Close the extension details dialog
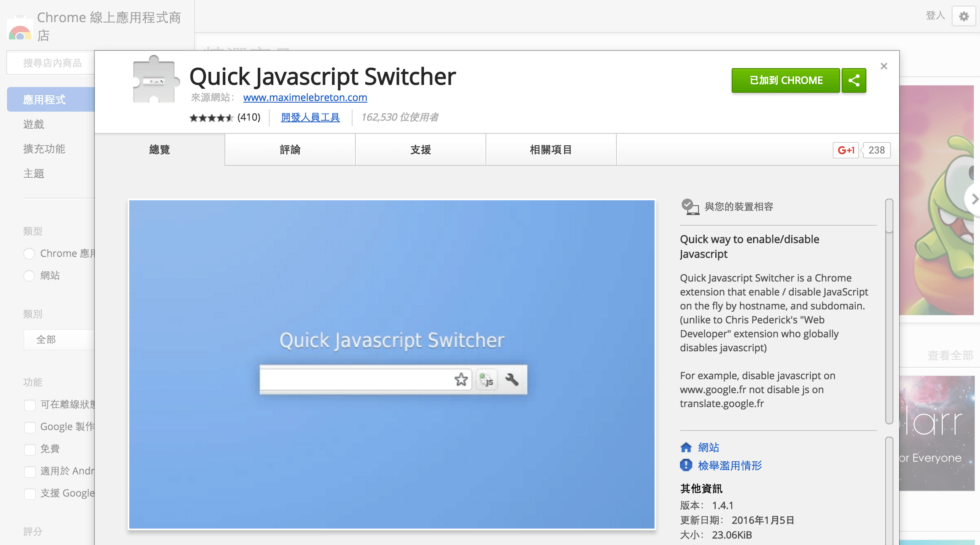The height and width of the screenshot is (545, 980). pos(883,66)
